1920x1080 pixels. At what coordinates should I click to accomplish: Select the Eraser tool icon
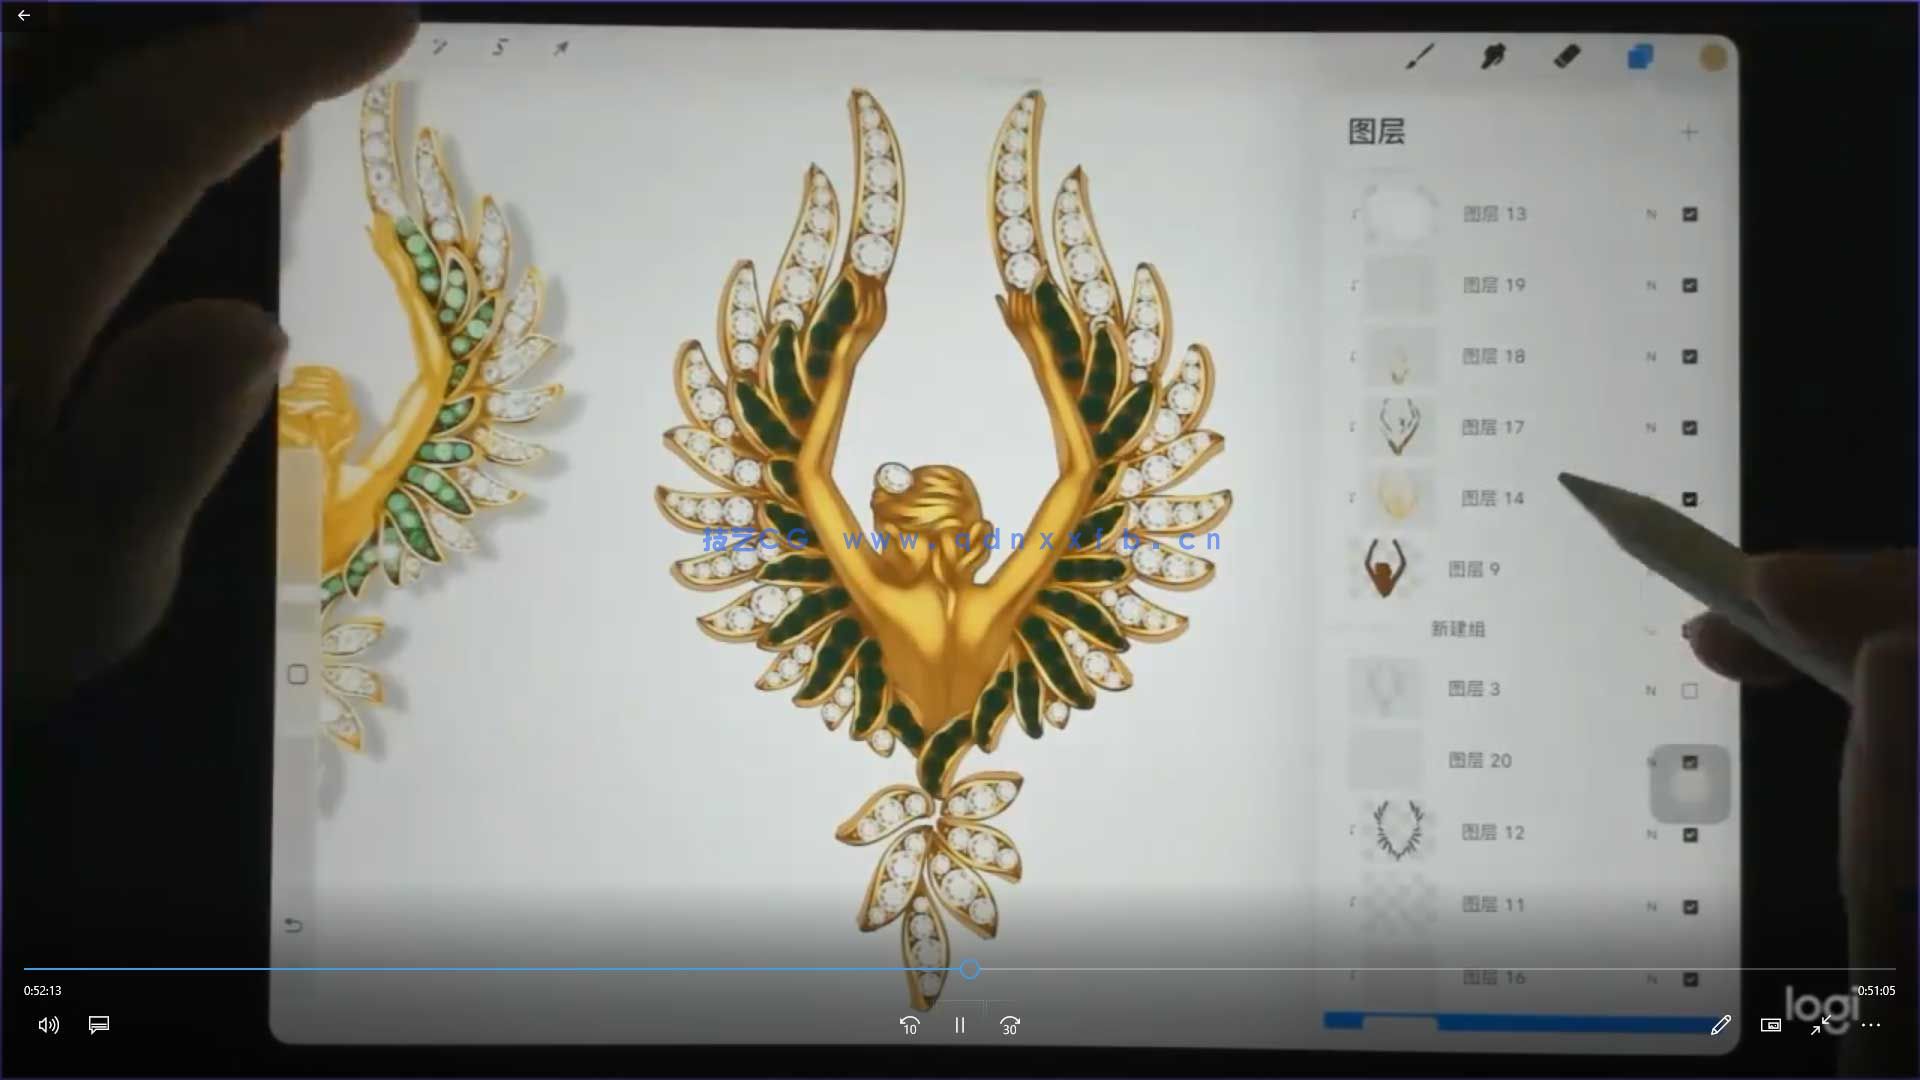pyautogui.click(x=1567, y=56)
